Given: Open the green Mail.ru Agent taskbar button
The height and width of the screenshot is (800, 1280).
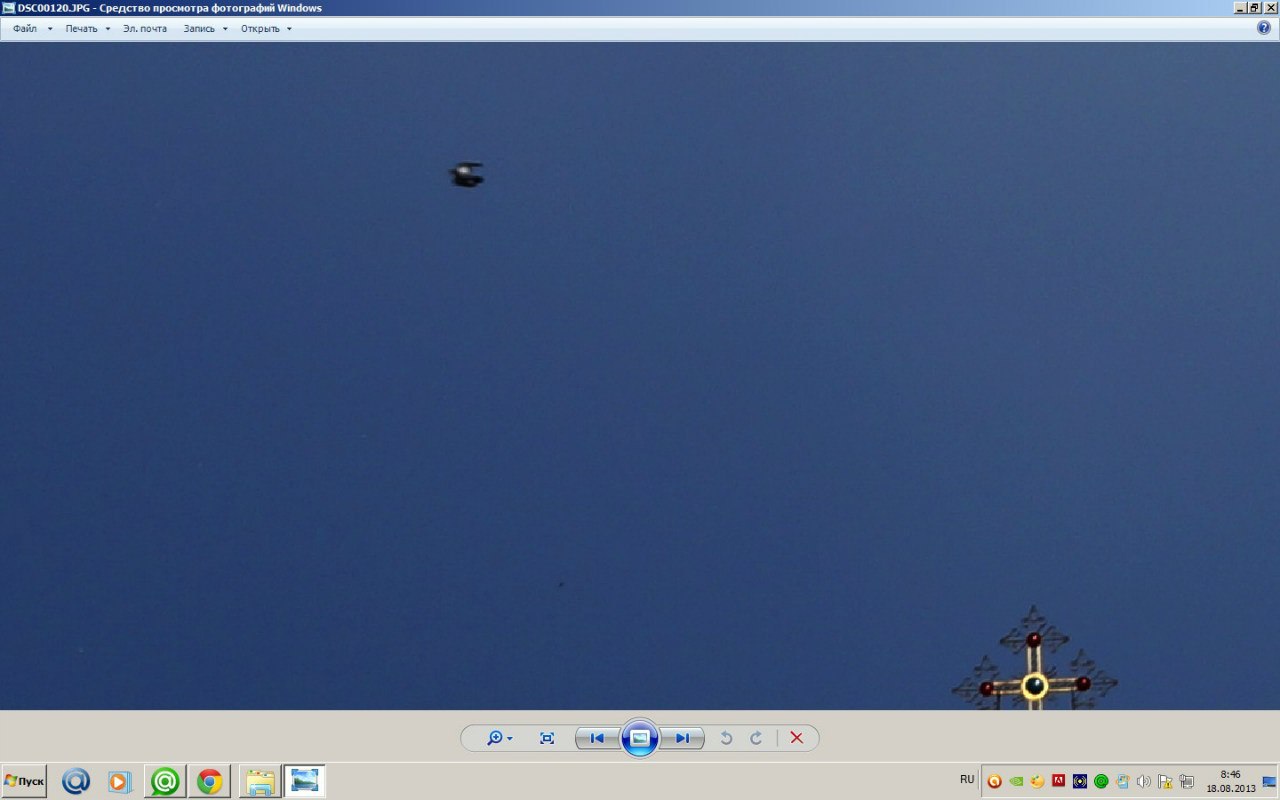Looking at the screenshot, I should click(x=165, y=781).
